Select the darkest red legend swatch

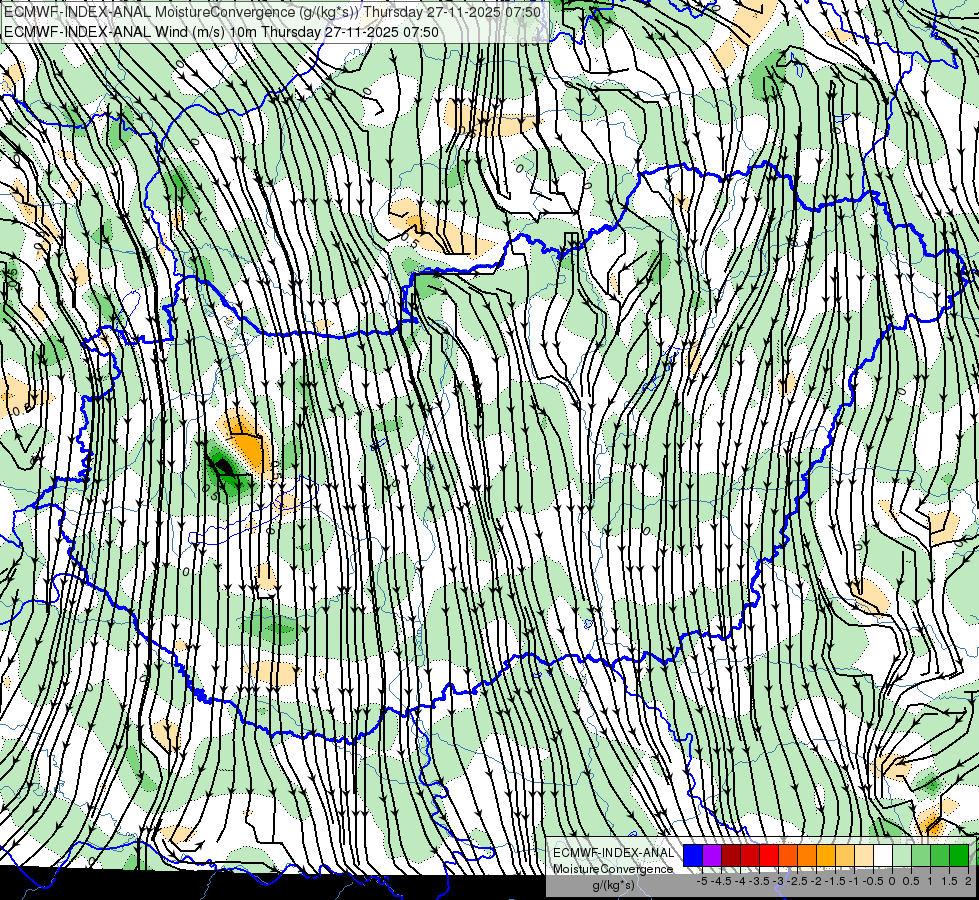tap(731, 856)
